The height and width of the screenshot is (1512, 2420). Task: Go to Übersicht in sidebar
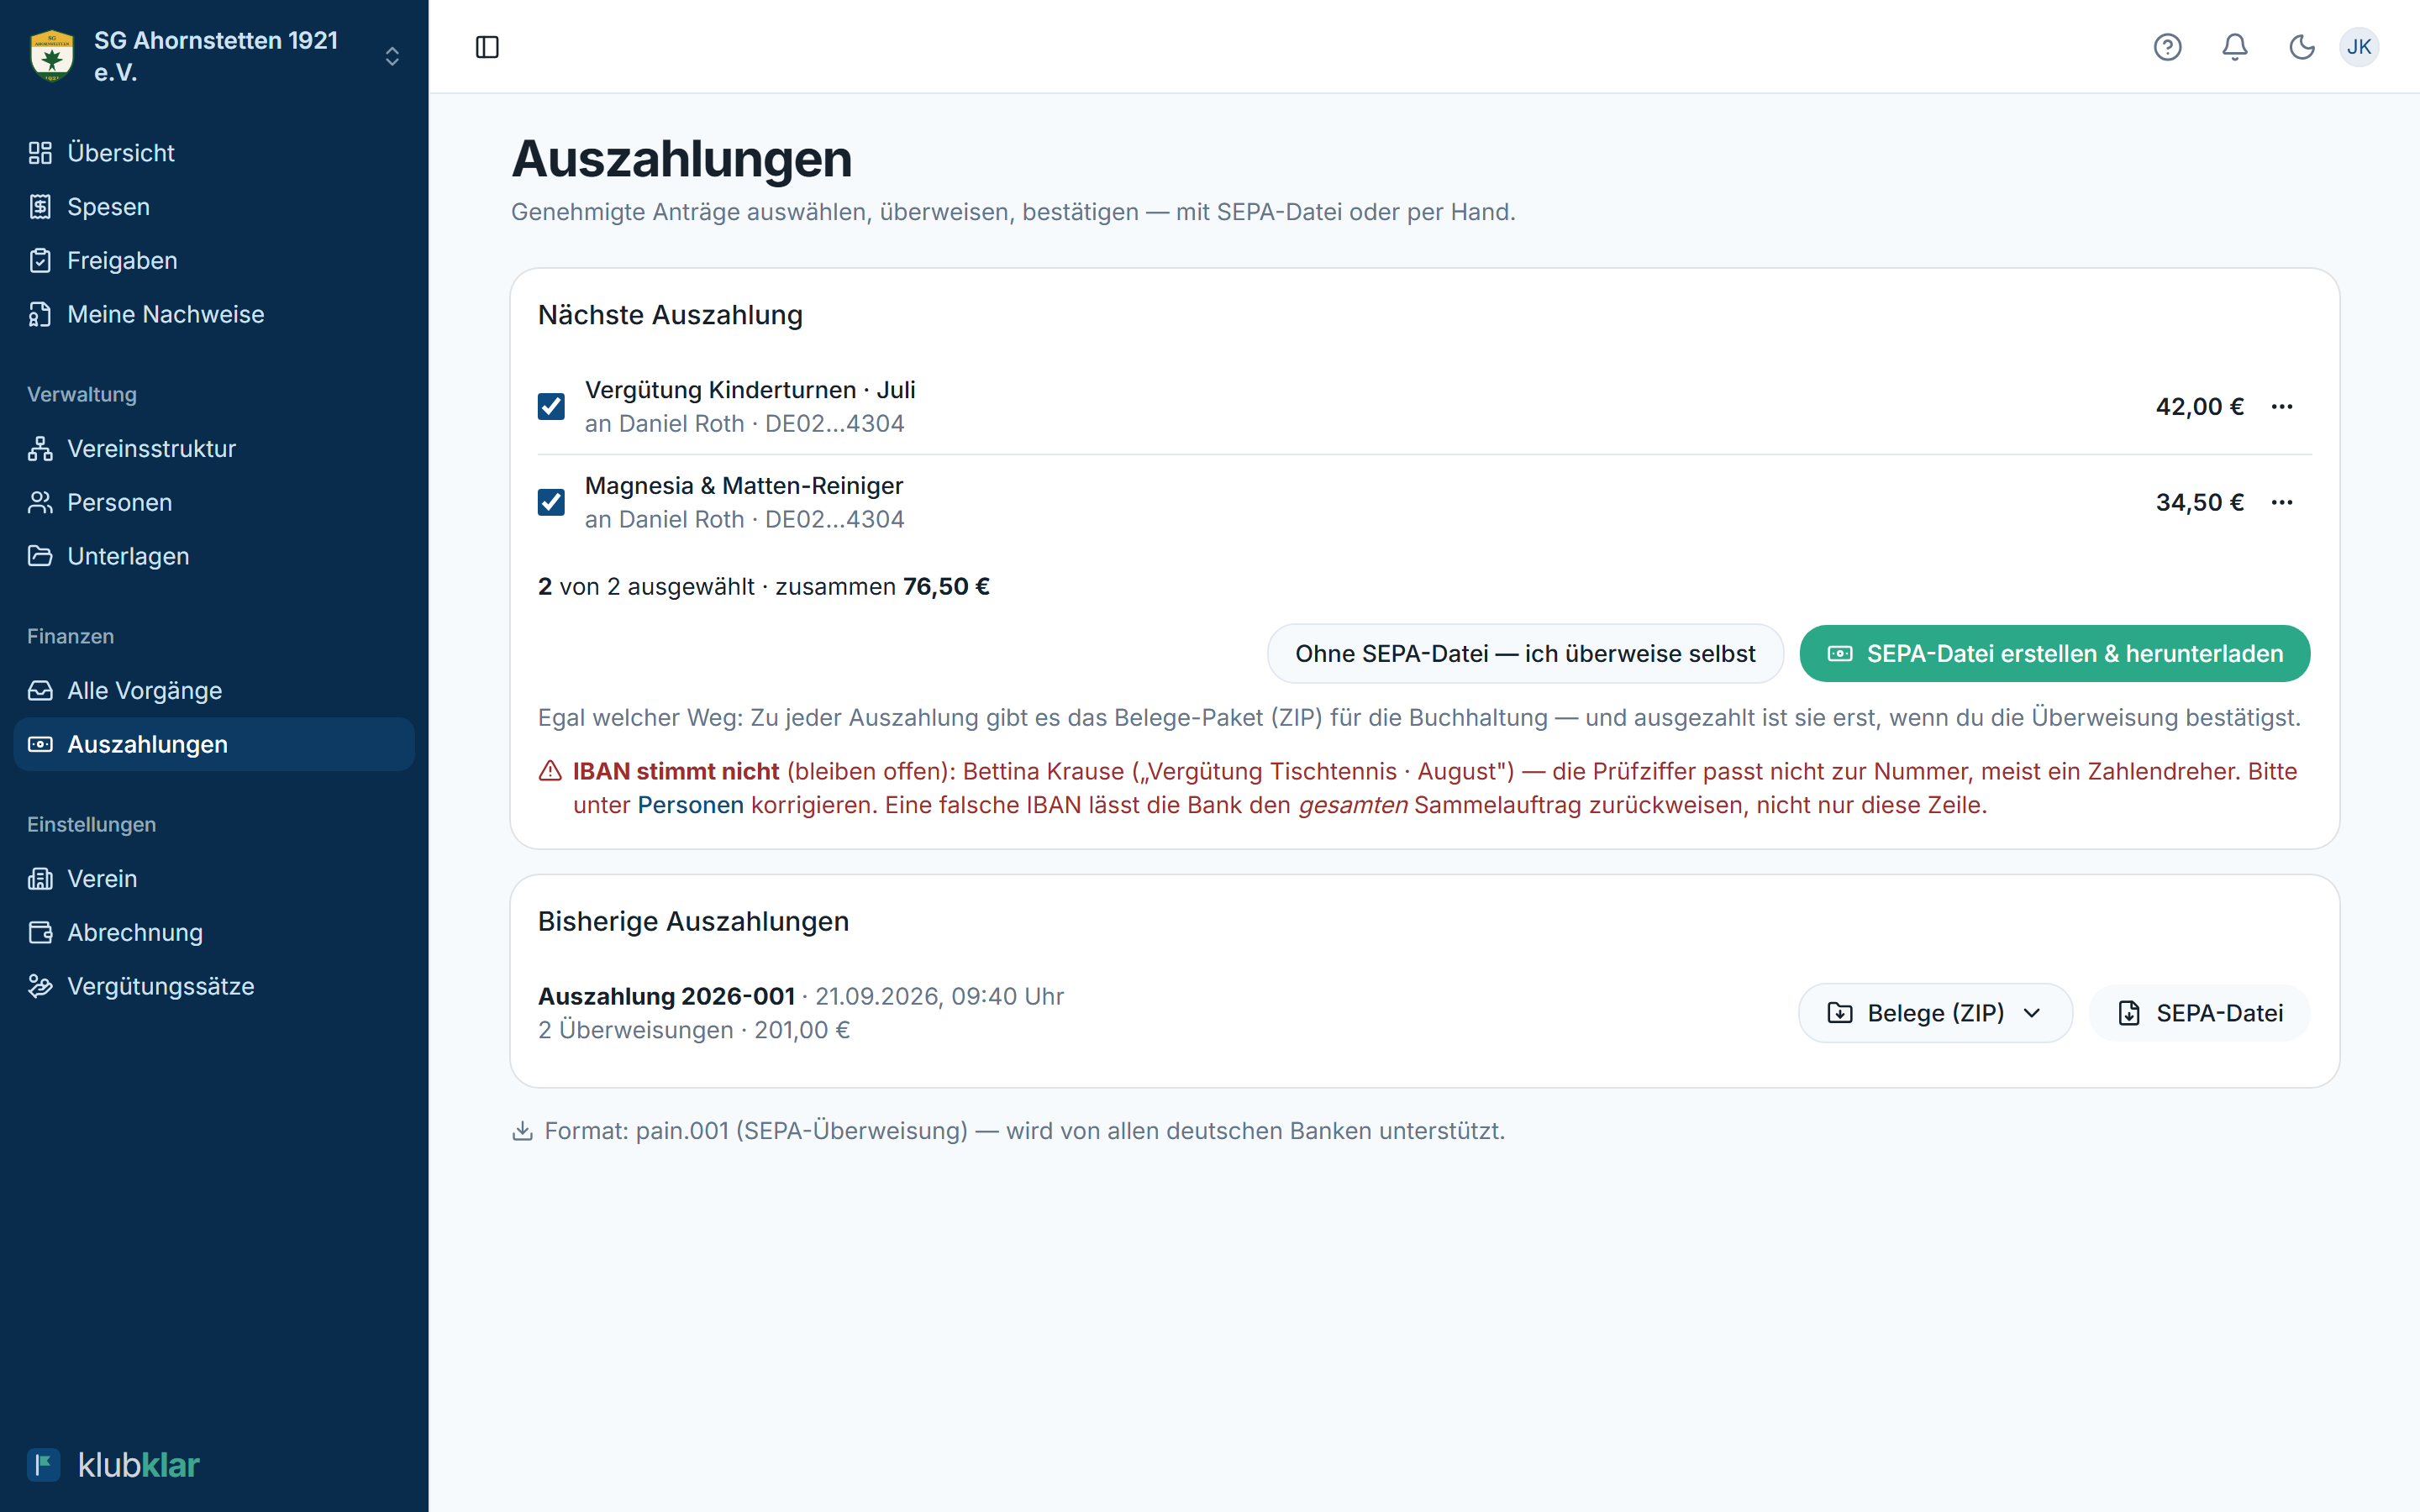214,153
